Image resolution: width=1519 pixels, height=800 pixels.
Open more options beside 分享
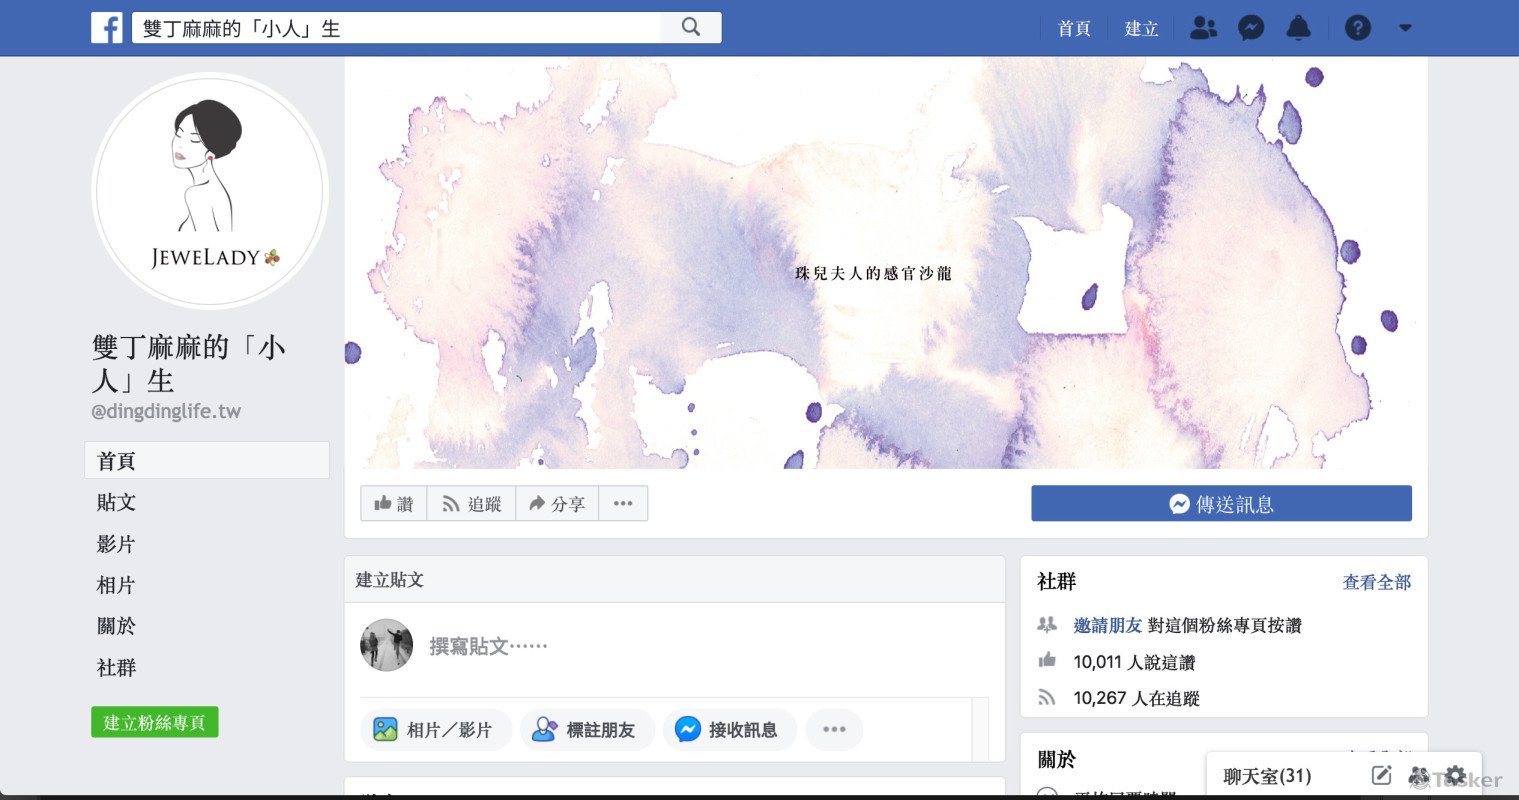point(623,504)
